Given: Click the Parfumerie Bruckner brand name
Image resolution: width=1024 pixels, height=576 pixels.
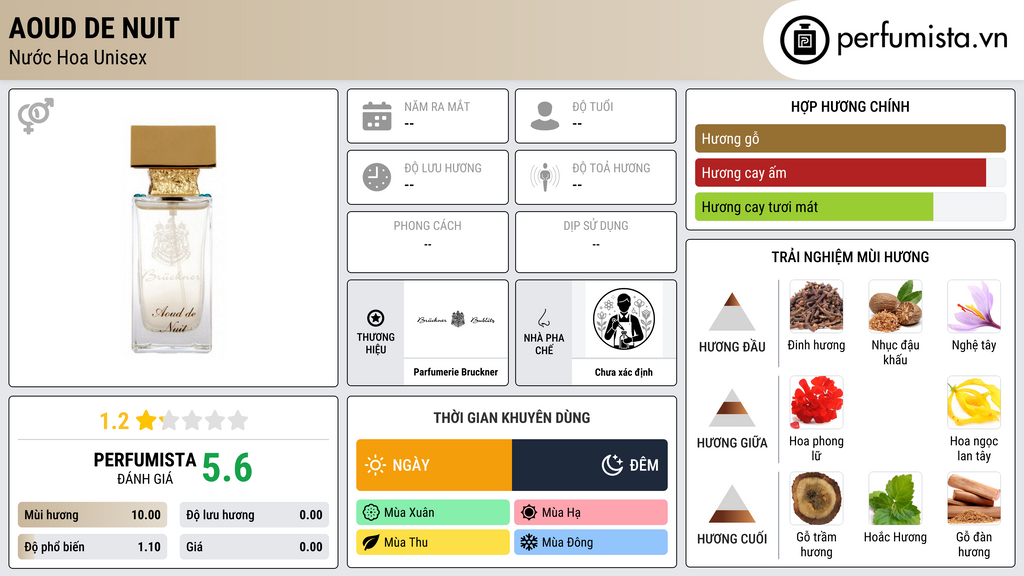Looking at the screenshot, I should coord(456,372).
